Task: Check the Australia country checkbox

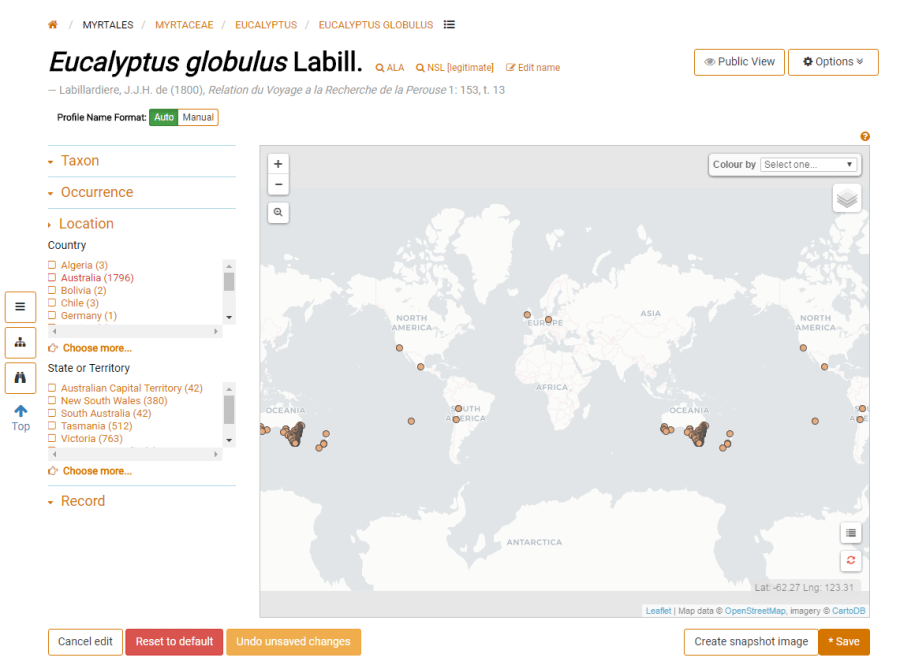Action: pos(52,278)
